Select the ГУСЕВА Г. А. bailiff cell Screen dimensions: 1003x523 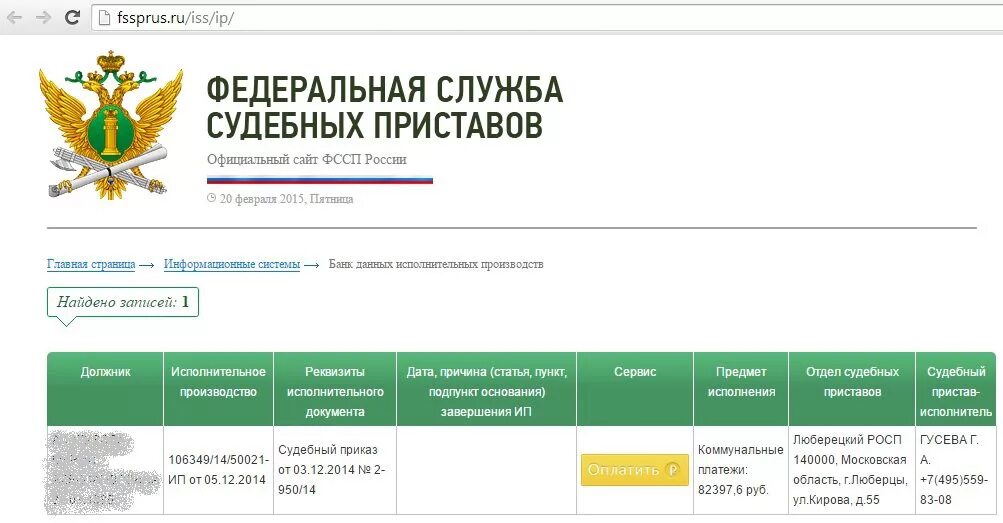point(956,470)
